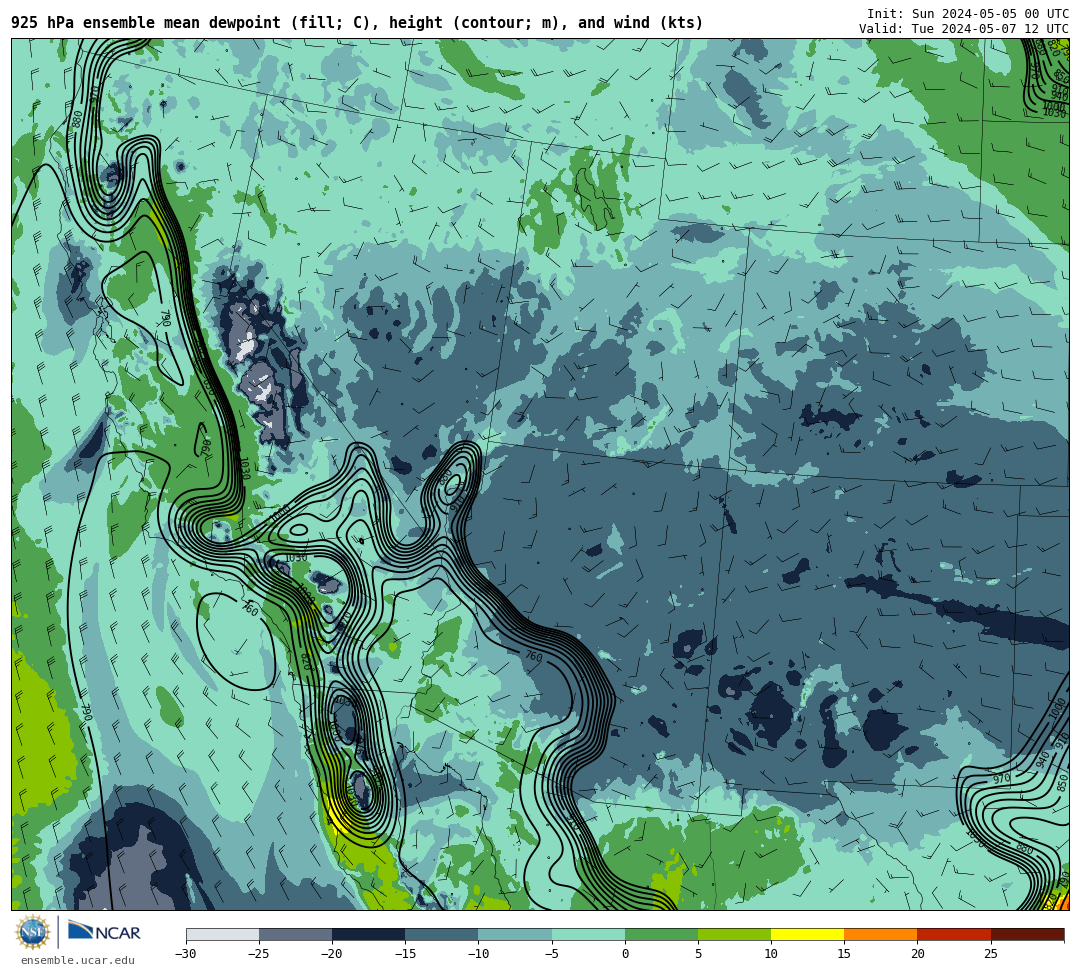Click the yellow 10 to 15 colorbar swatch

807,934
